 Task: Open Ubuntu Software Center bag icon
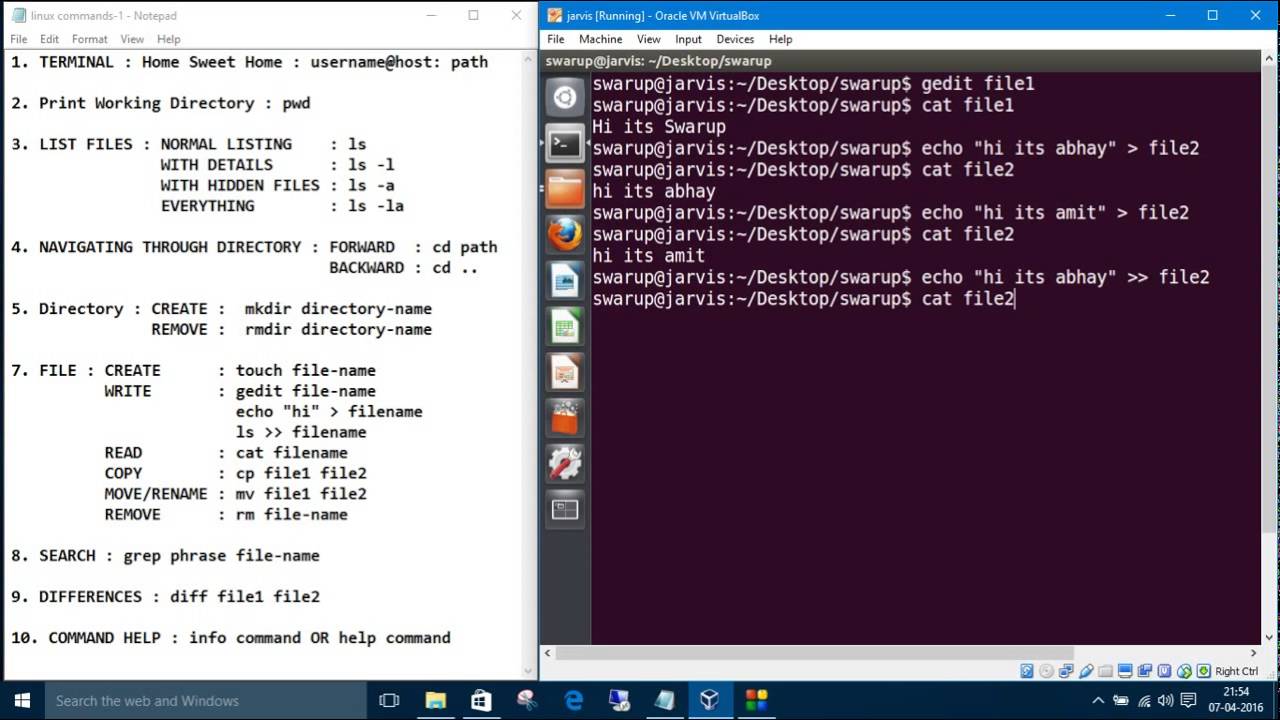click(565, 417)
